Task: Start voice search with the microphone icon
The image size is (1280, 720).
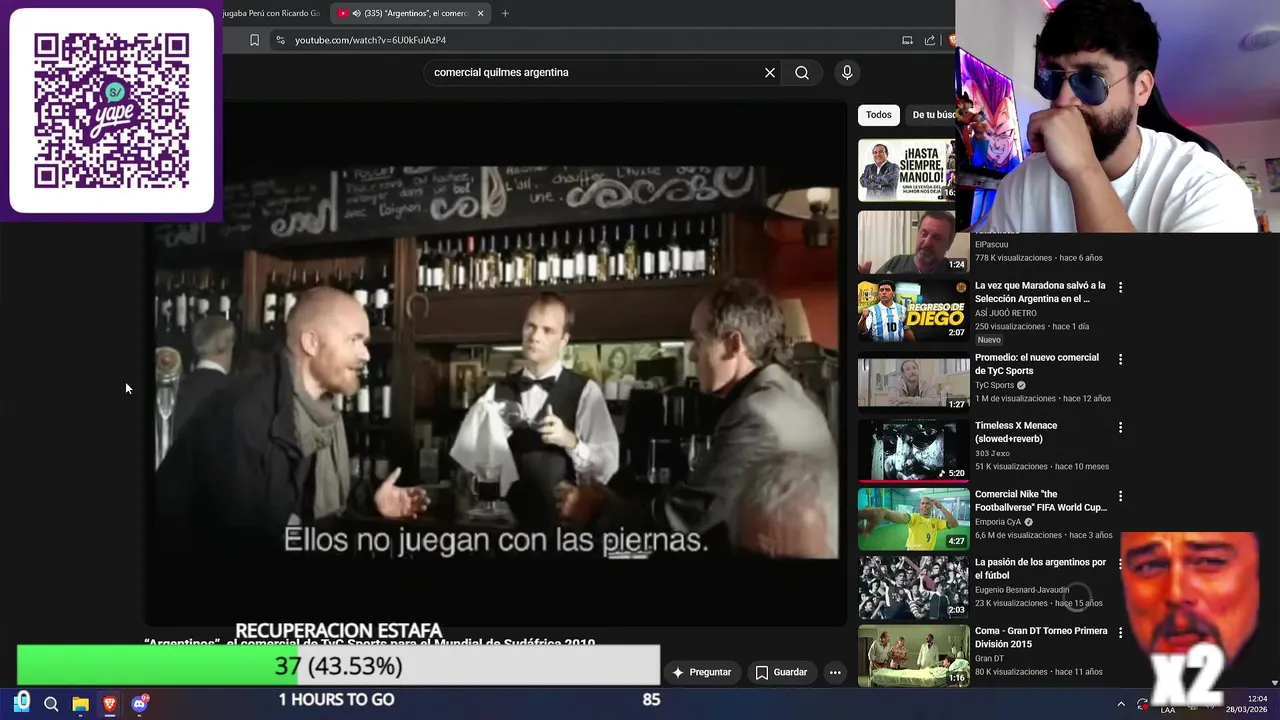Action: coord(847,72)
